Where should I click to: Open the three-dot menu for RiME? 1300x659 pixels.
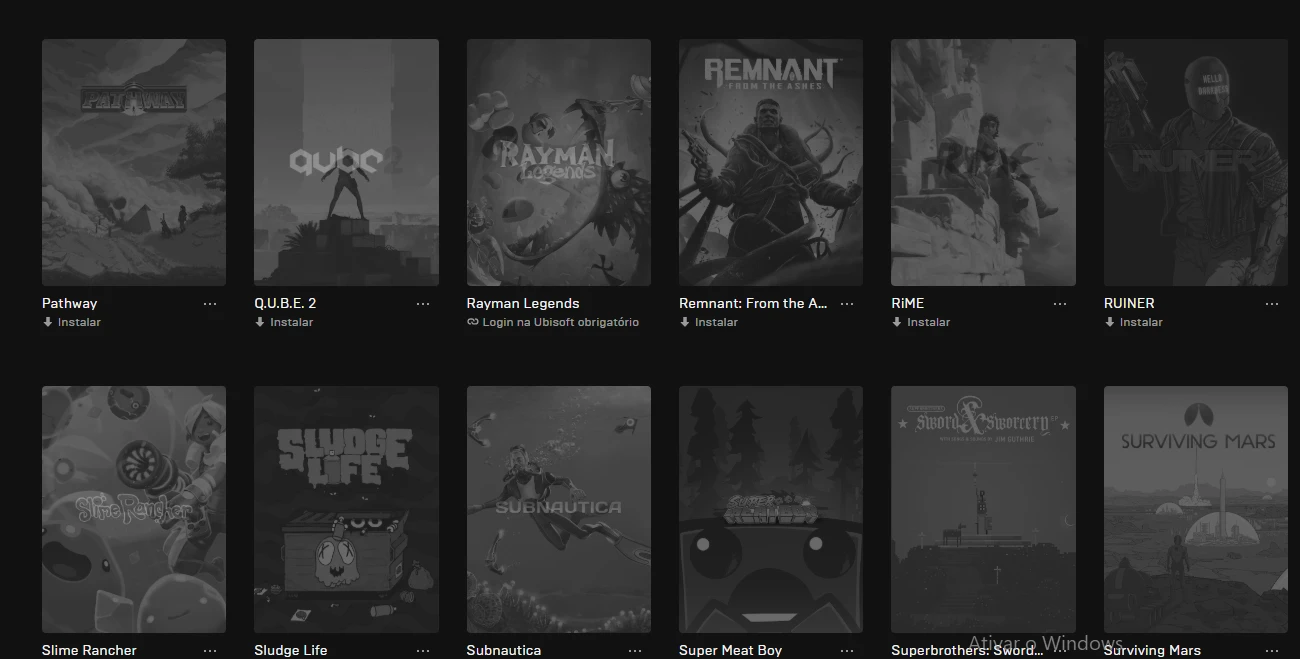1060,304
